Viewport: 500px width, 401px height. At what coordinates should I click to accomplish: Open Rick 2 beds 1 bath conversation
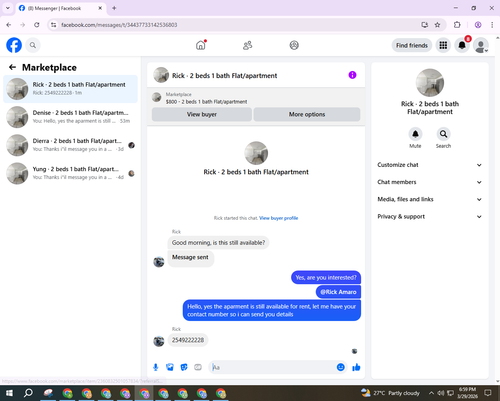coord(70,89)
